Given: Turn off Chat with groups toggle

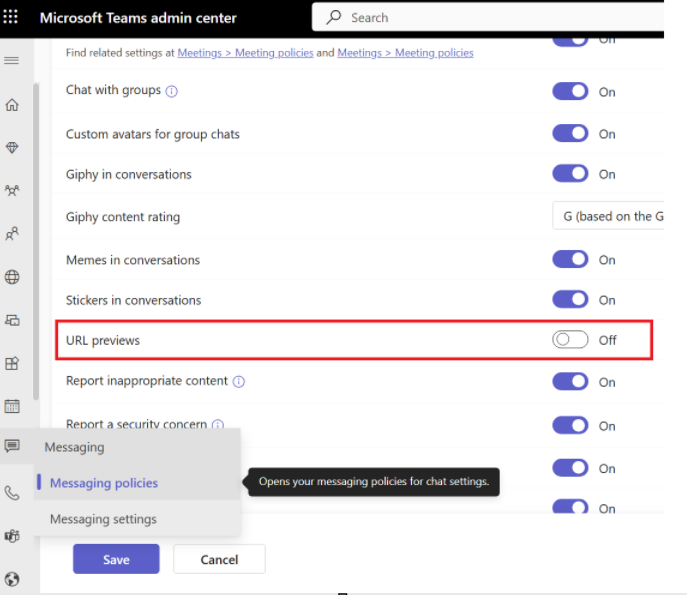Looking at the screenshot, I should tap(570, 91).
